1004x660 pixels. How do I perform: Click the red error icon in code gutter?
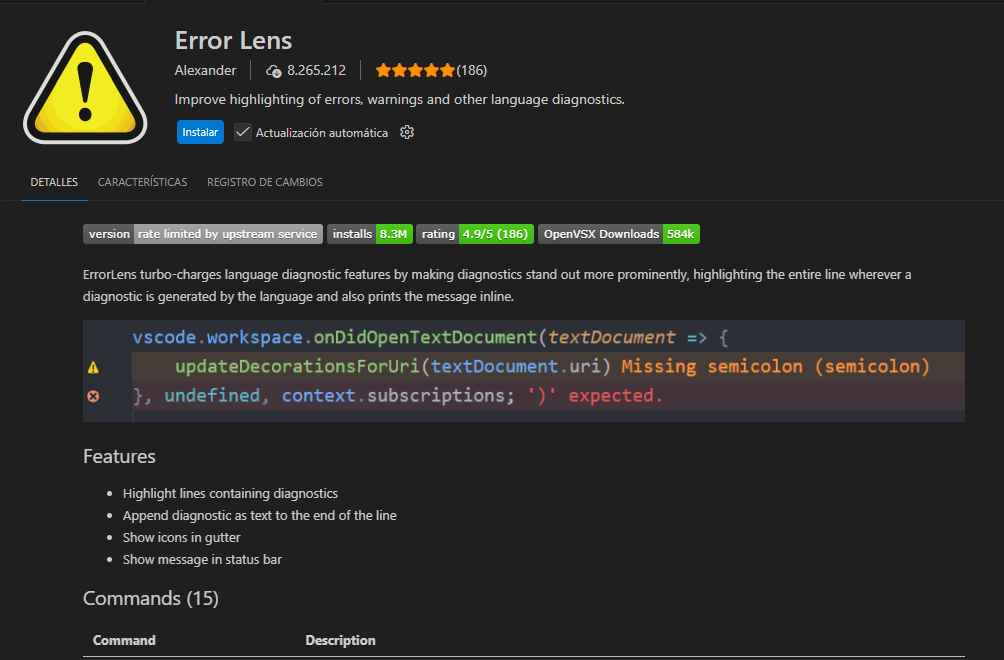(93, 396)
